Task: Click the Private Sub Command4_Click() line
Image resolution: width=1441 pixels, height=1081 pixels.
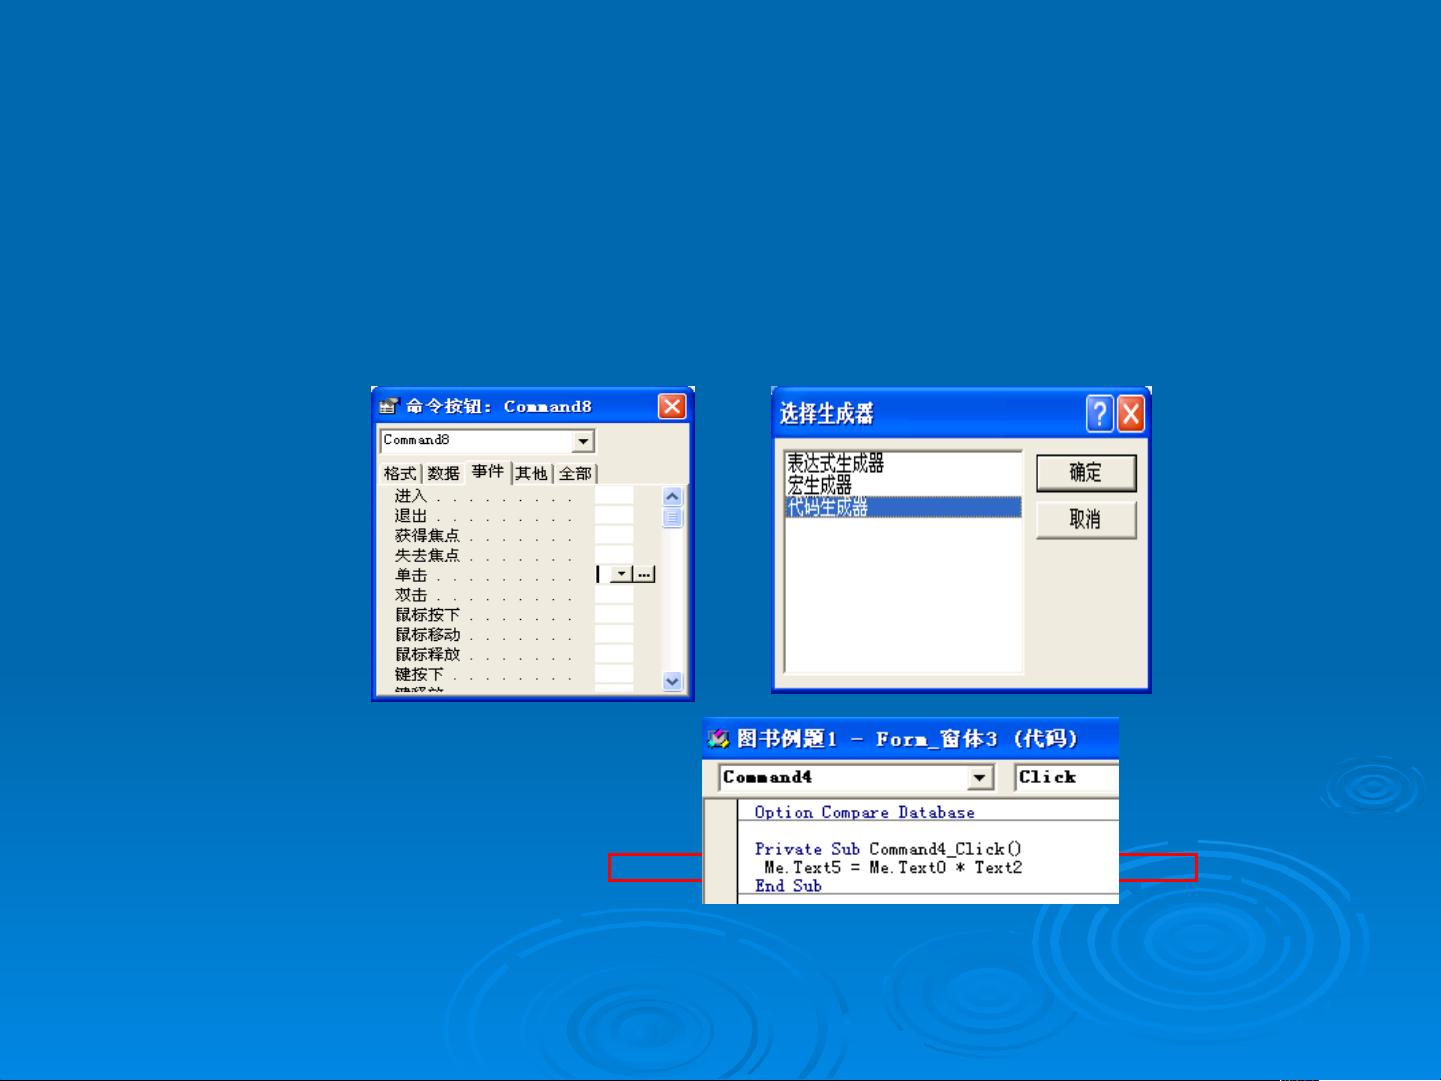Action: (888, 849)
